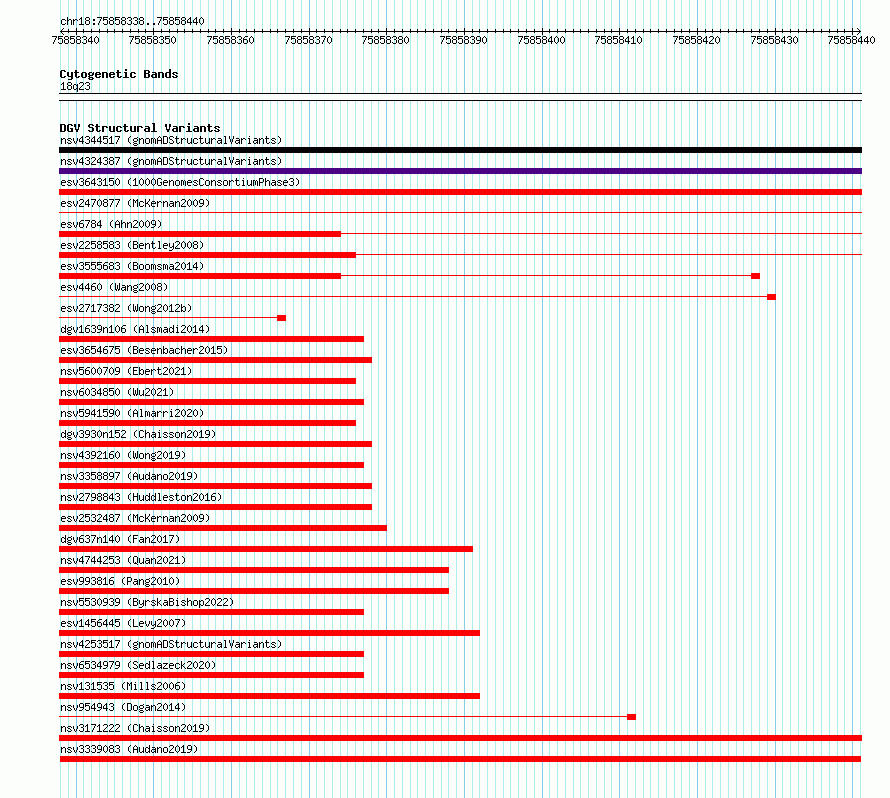
Task: Click ruler position 75858430
Action: [774, 40]
